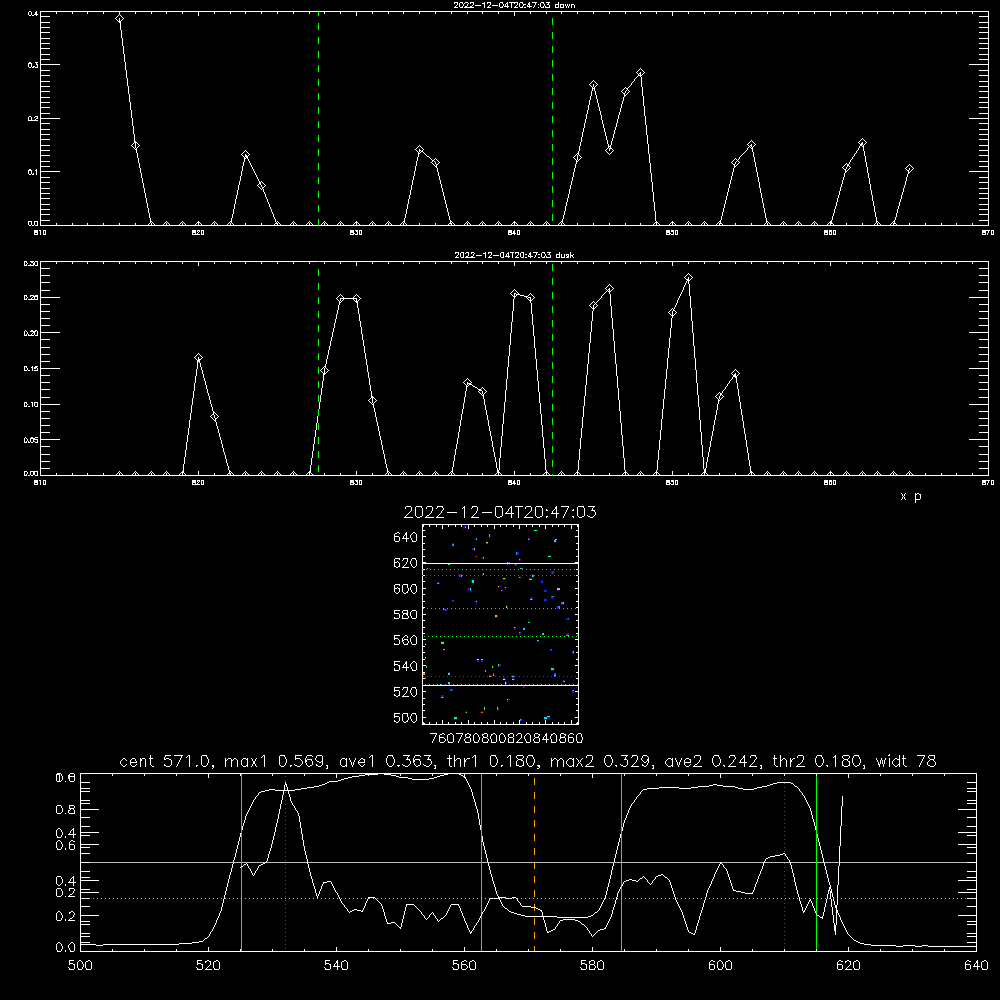Click the diamond marker at 823 peak in dawn plot
The height and width of the screenshot is (1000, 1000).
tap(246, 155)
